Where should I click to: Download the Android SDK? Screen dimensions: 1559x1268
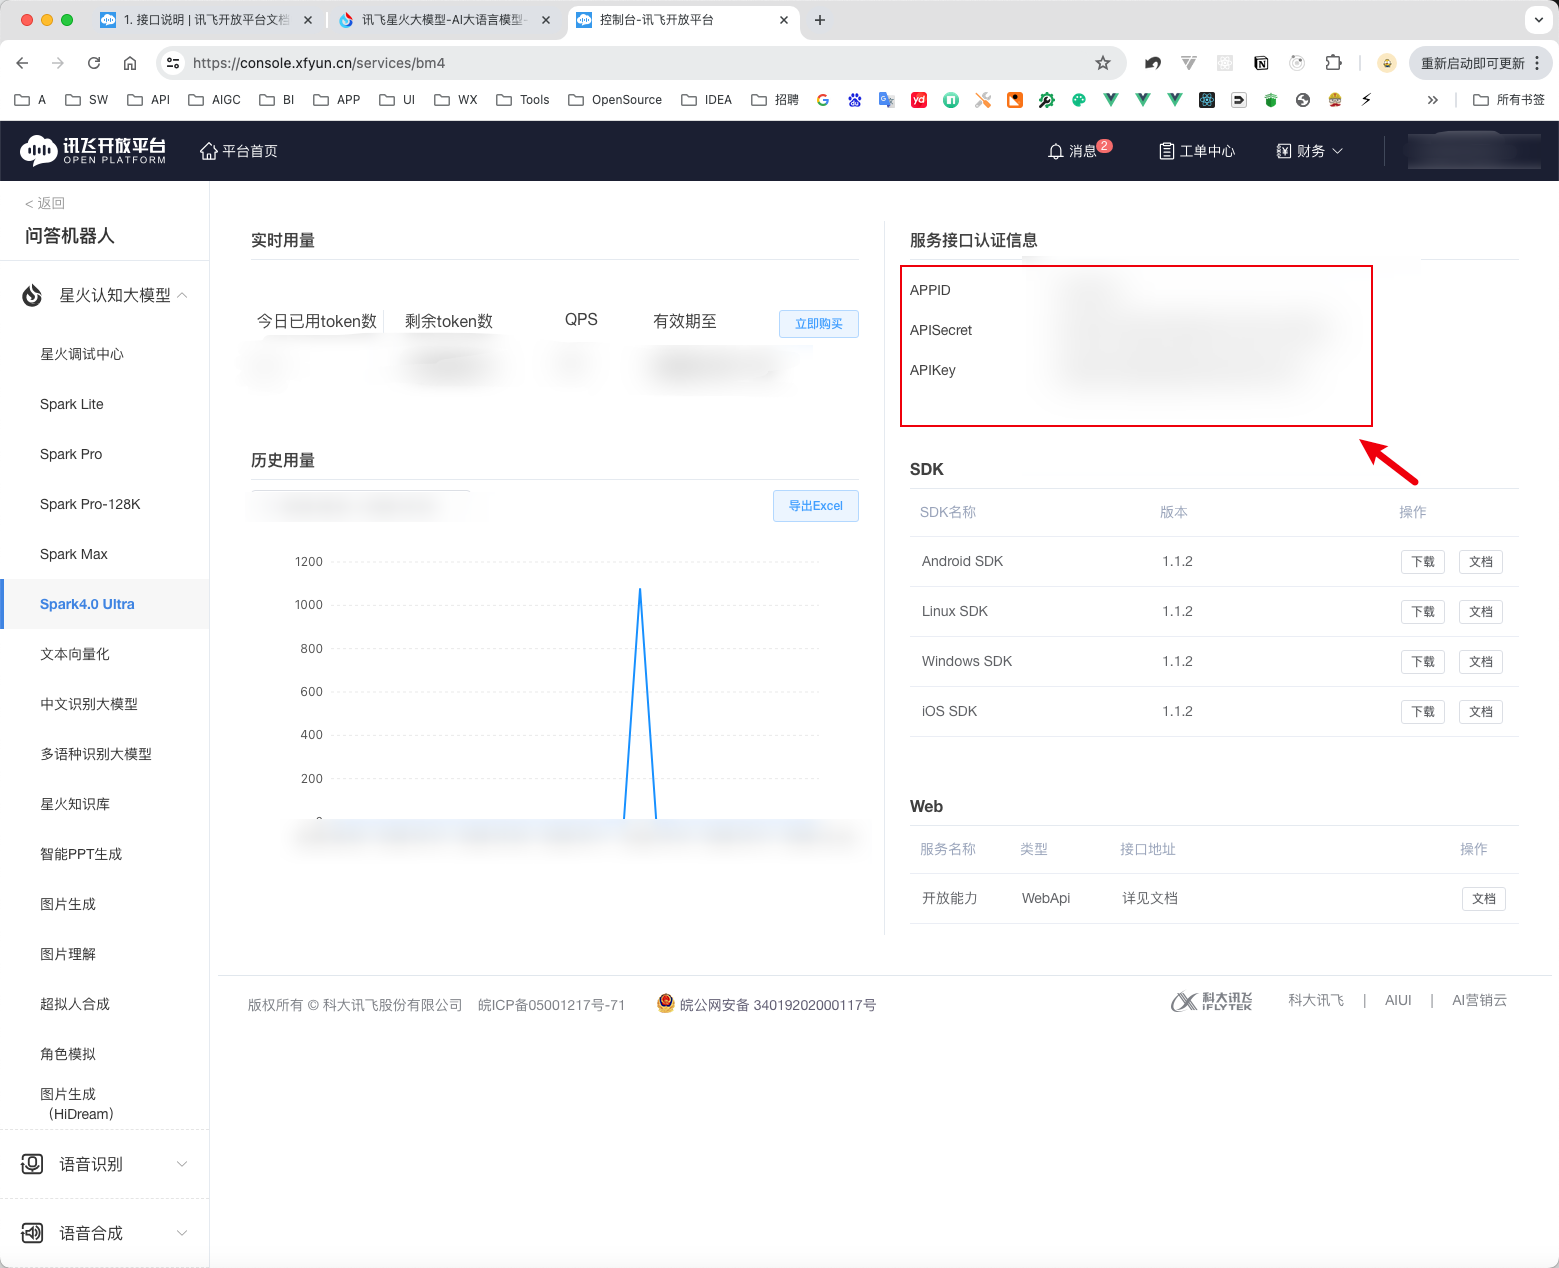pos(1422,562)
